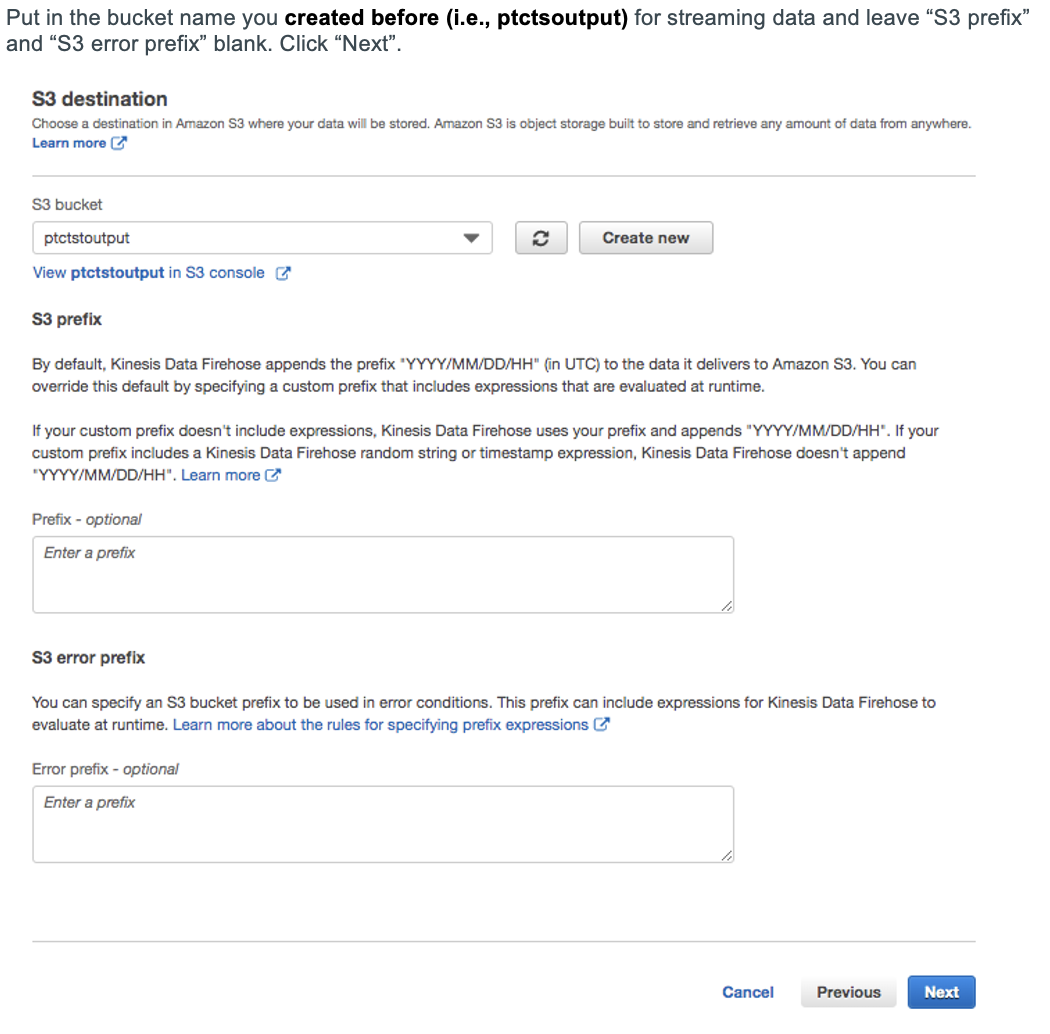The height and width of the screenshot is (1034, 1050).
Task: Focus the Error prefix optional text field
Action: point(383,825)
